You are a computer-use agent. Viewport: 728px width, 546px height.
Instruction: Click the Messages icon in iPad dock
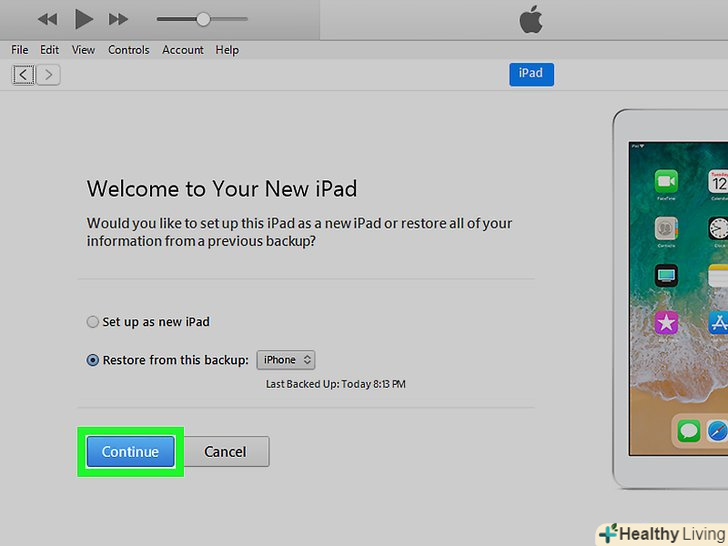tap(689, 431)
